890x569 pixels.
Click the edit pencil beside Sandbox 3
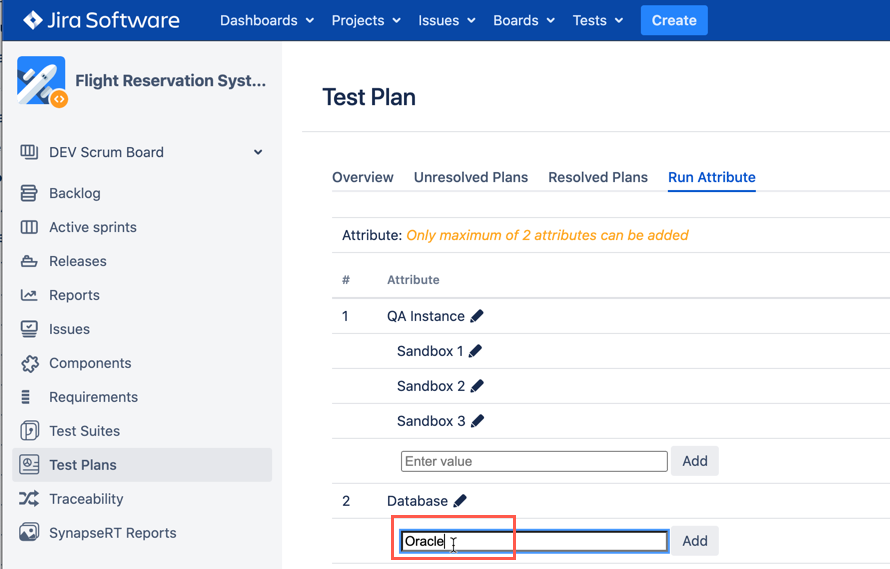pos(477,421)
